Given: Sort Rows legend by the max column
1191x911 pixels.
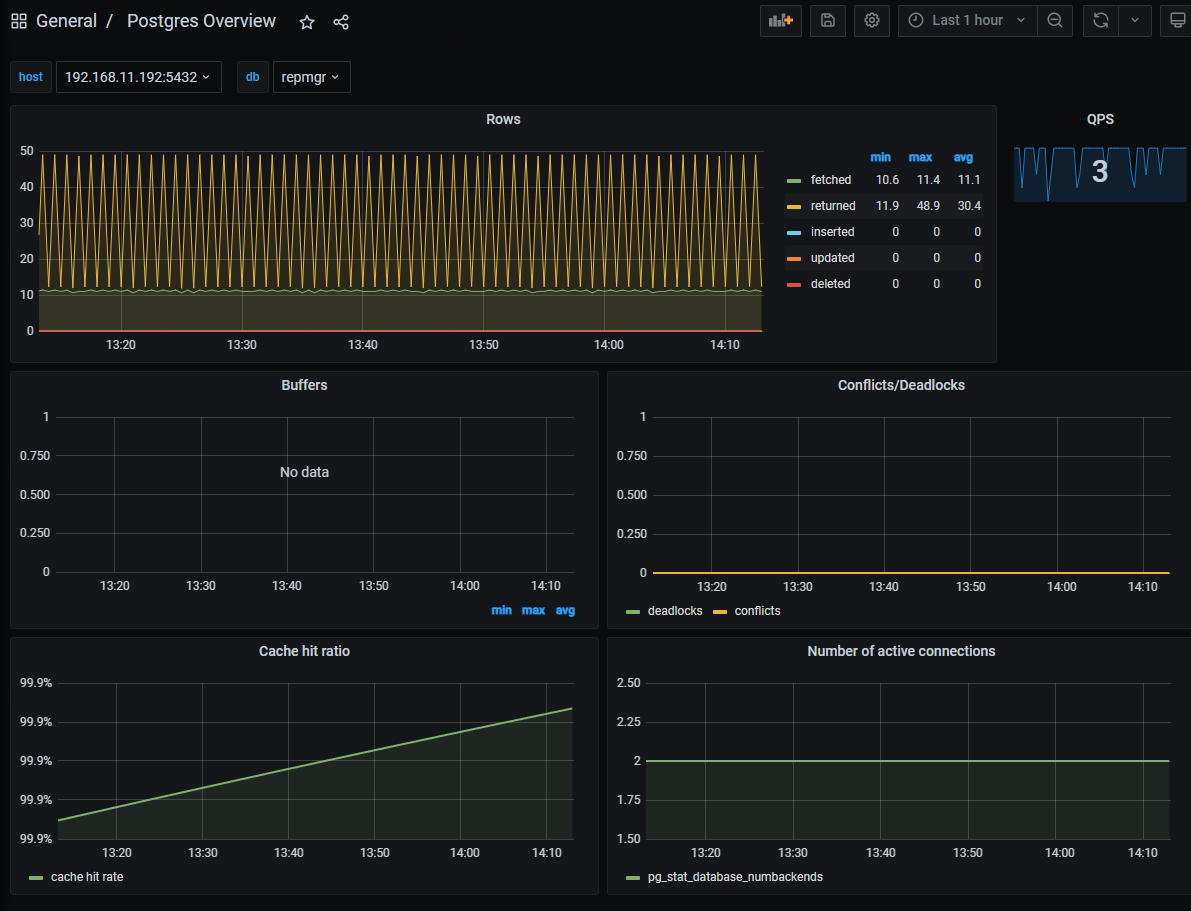Looking at the screenshot, I should coord(920,157).
